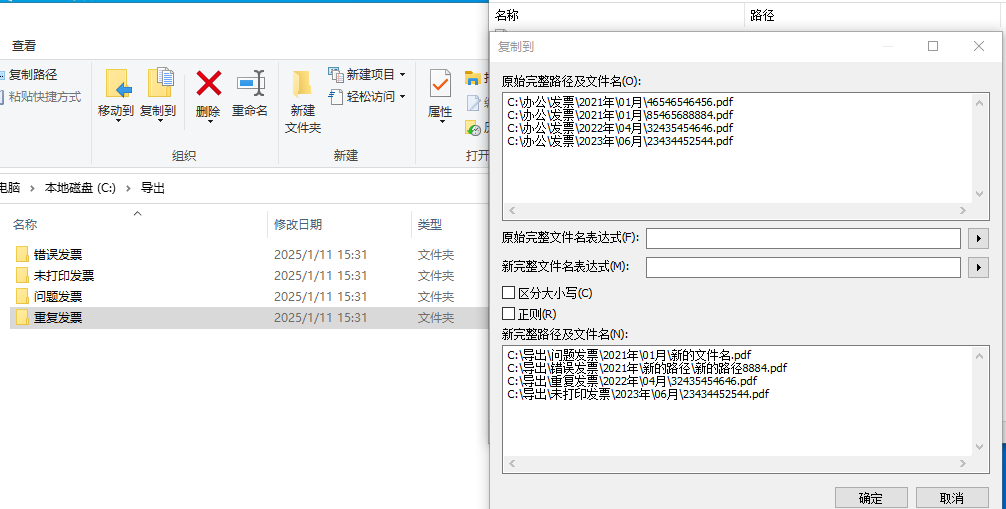Expand breadcrumb chevron before 本地磁盘 (C:)

[32, 188]
